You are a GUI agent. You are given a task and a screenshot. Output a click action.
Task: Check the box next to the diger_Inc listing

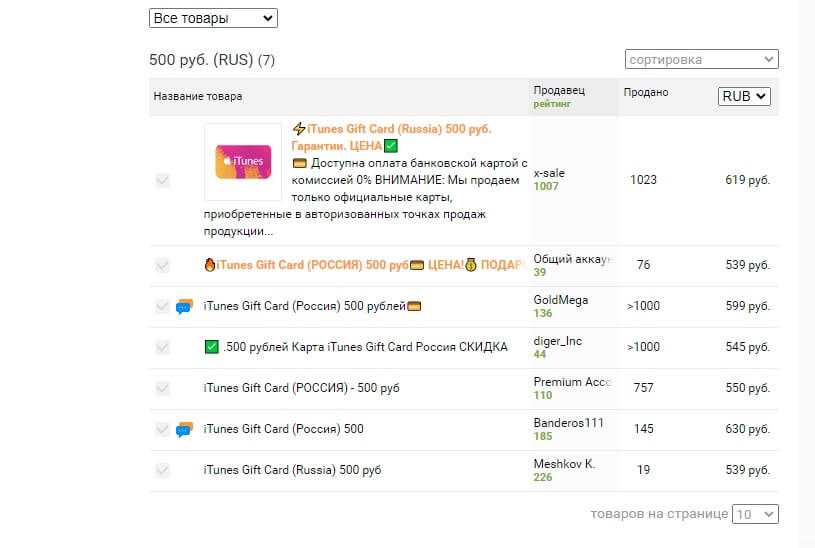(x=162, y=347)
